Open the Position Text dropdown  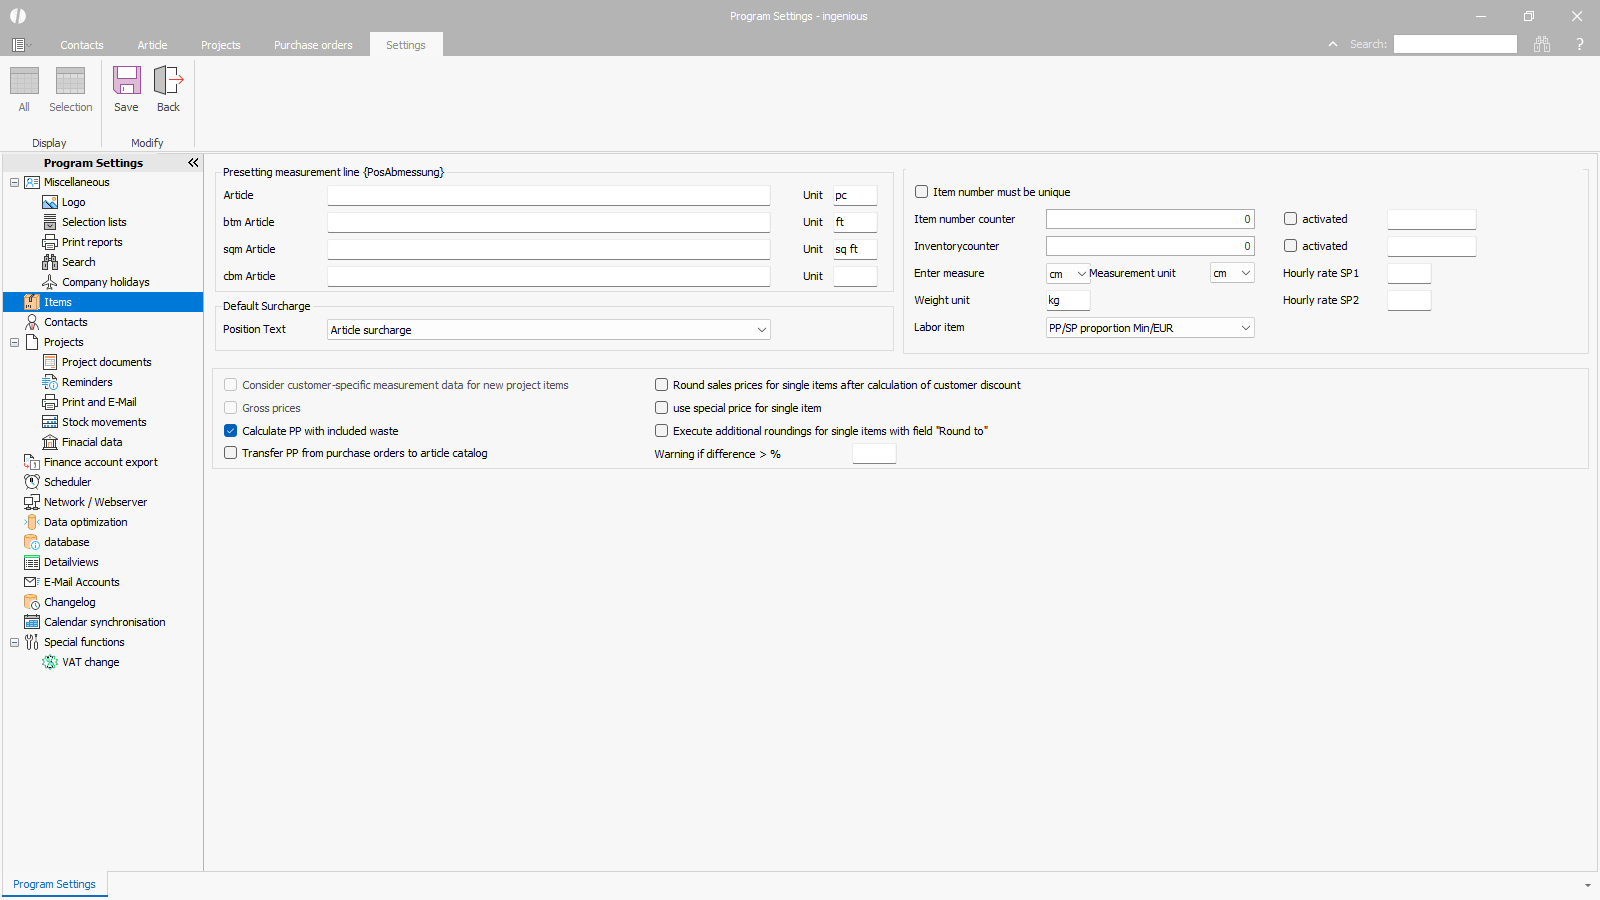[761, 330]
